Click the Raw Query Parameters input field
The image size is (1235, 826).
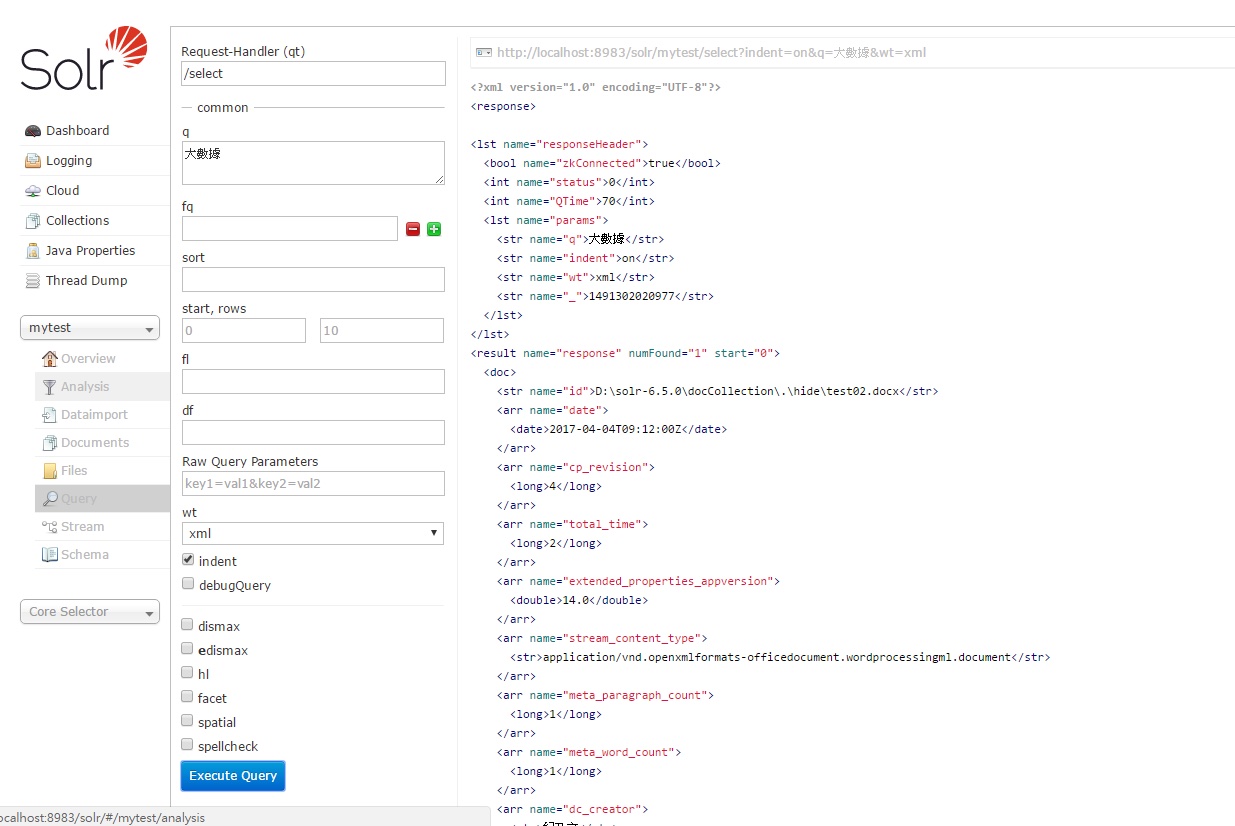click(312, 484)
